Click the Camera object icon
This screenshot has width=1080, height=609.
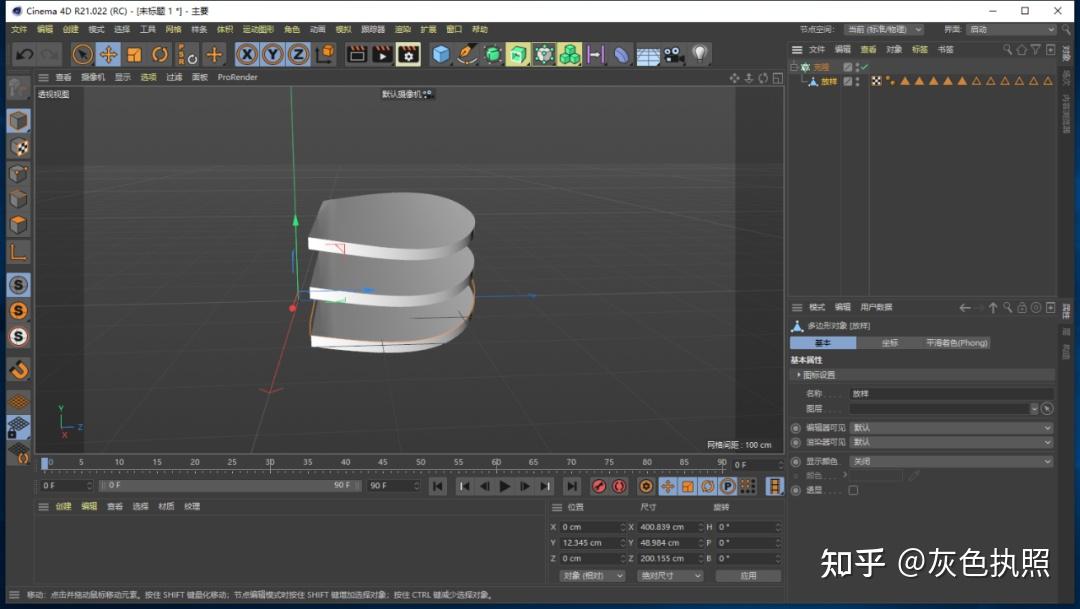(673, 55)
